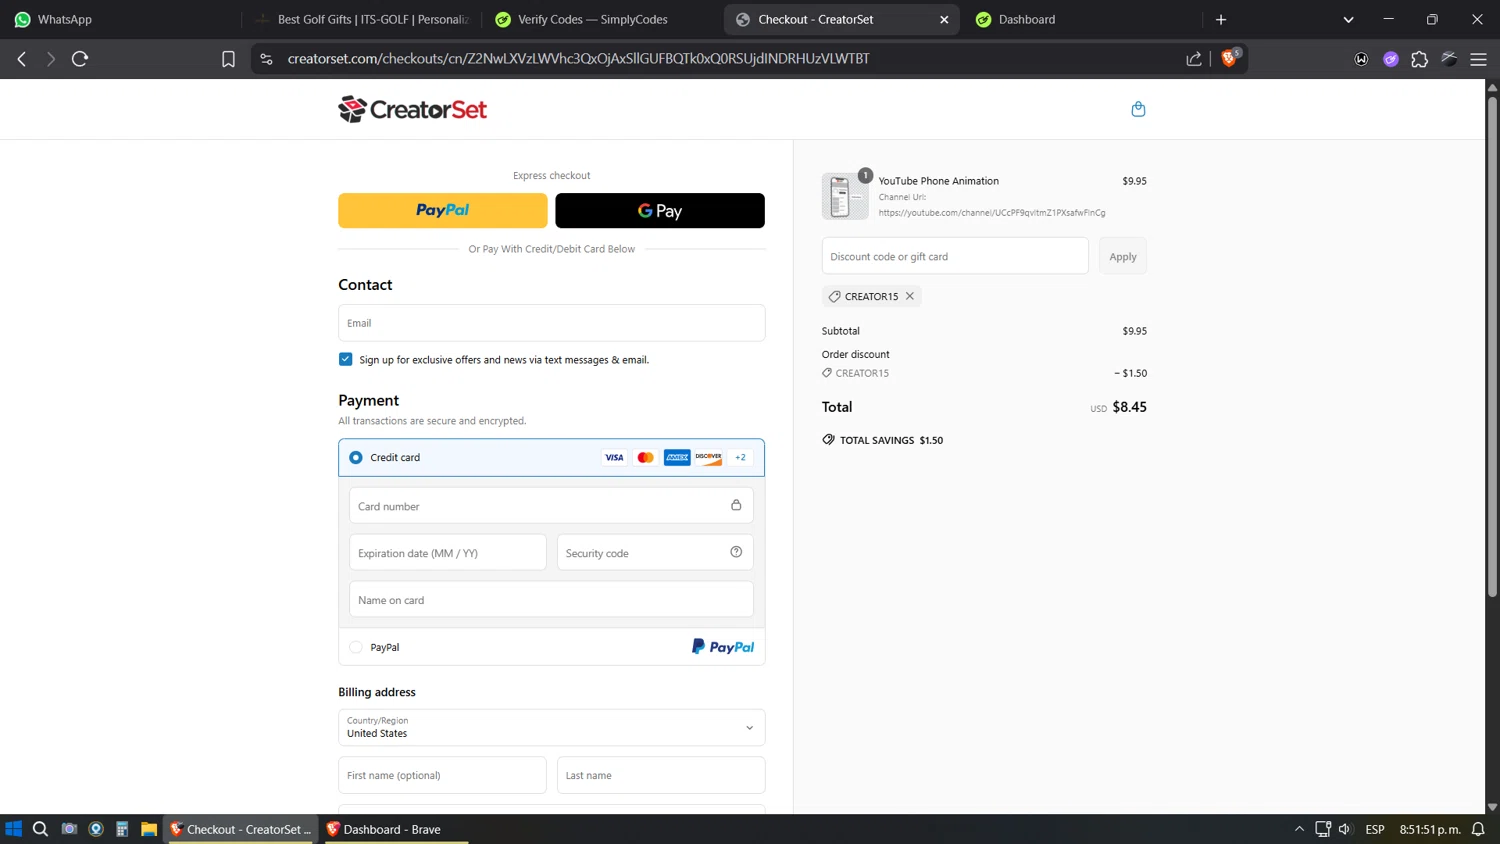The image size is (1500, 844).
Task: Click the PayPal logo in payment options
Action: [x=723, y=647]
